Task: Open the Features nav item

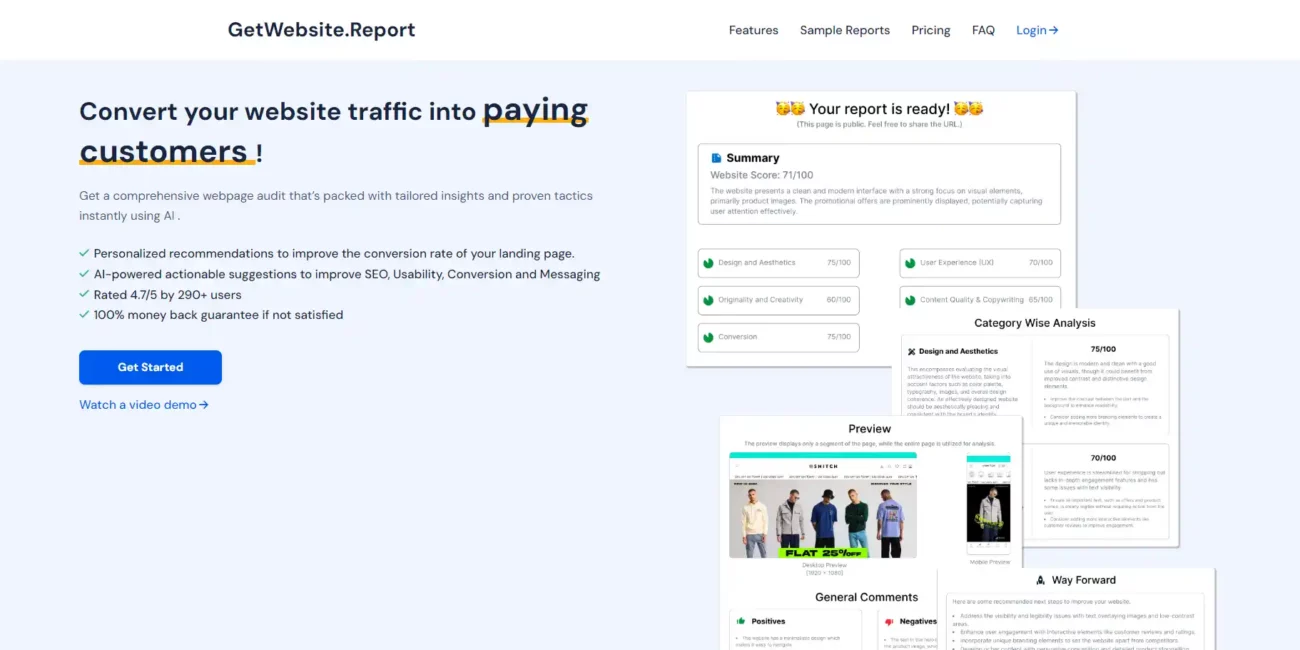Action: click(x=753, y=30)
